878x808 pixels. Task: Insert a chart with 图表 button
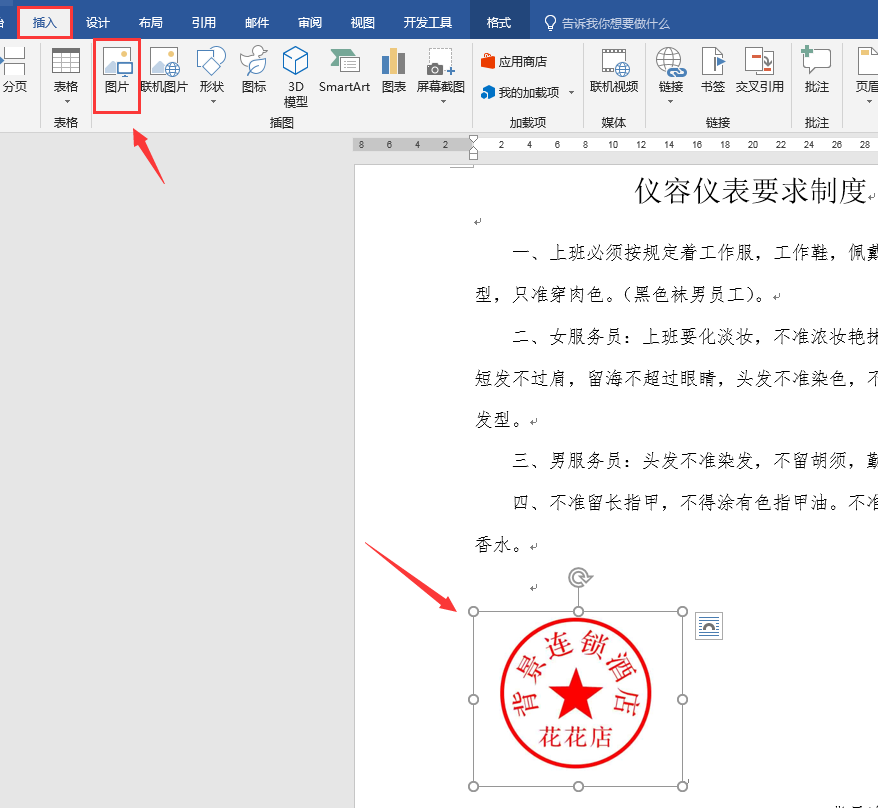[x=394, y=71]
